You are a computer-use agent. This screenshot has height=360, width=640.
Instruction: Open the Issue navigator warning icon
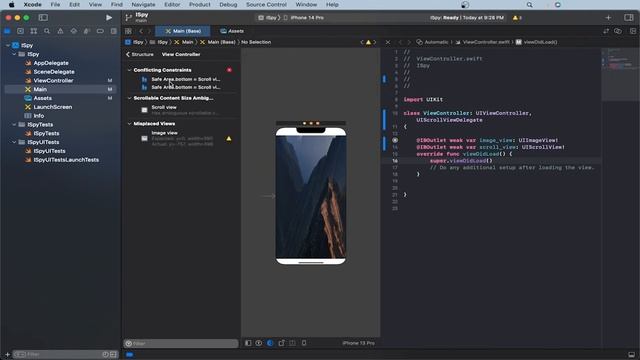tap(60, 31)
